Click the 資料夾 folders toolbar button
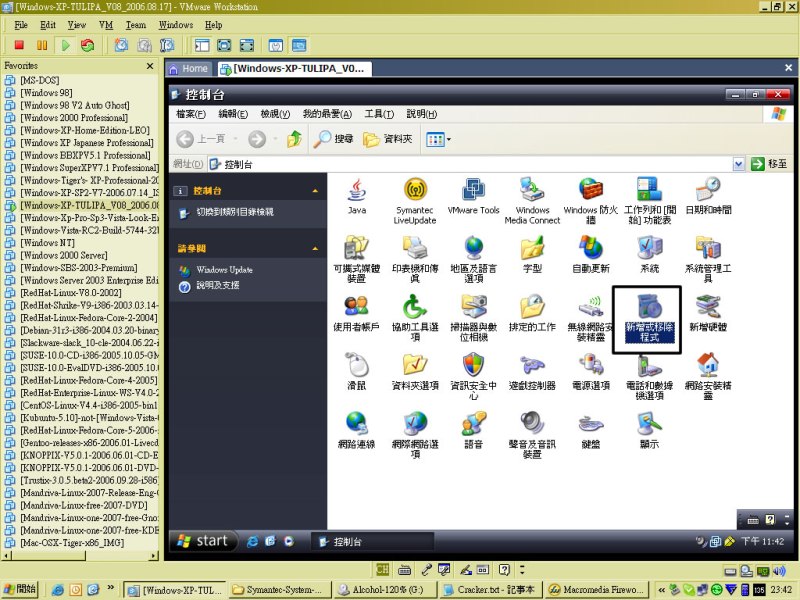 pos(388,139)
